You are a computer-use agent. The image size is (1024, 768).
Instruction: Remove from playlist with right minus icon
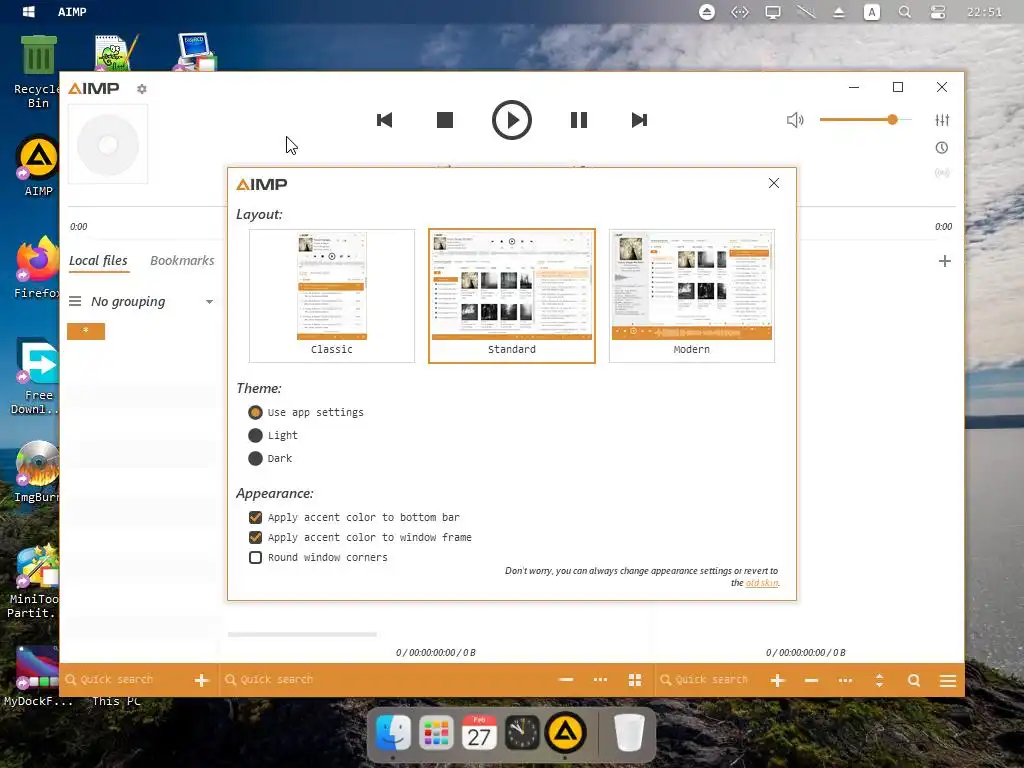click(x=811, y=680)
